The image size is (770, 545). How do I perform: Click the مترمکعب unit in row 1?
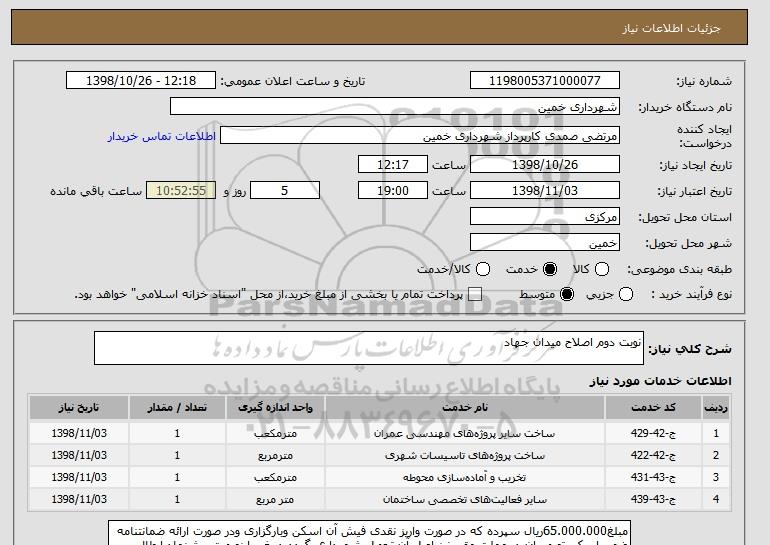coord(275,434)
